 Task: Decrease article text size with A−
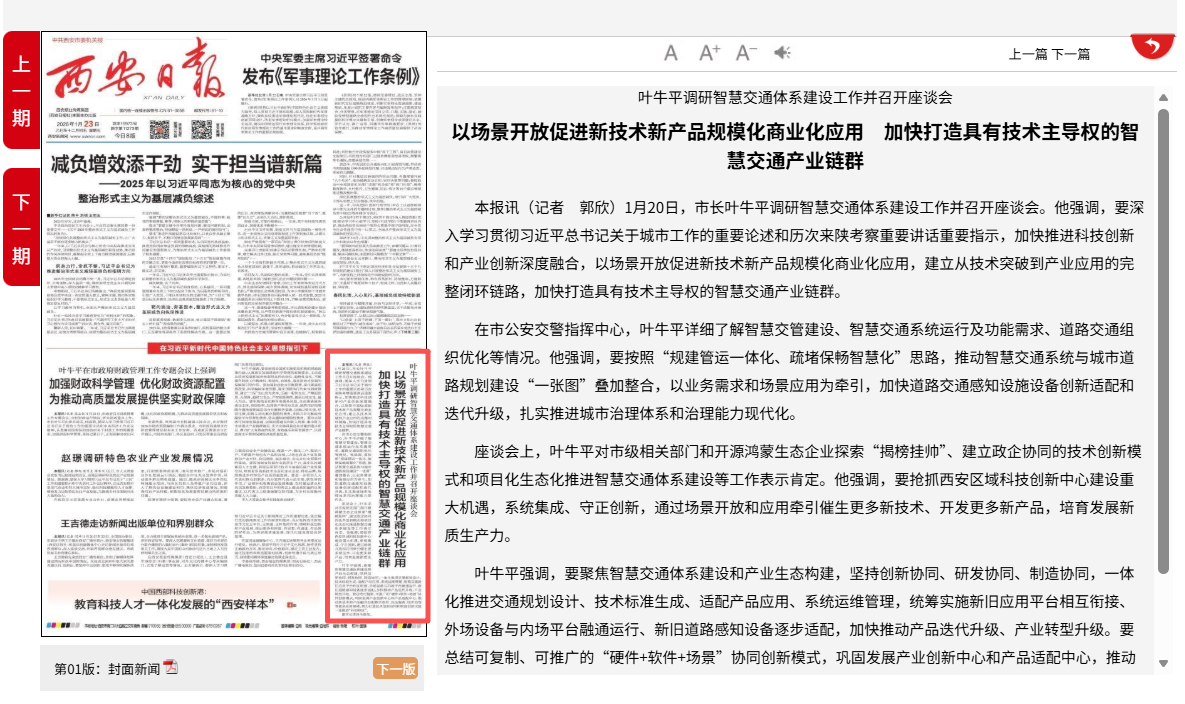(746, 53)
